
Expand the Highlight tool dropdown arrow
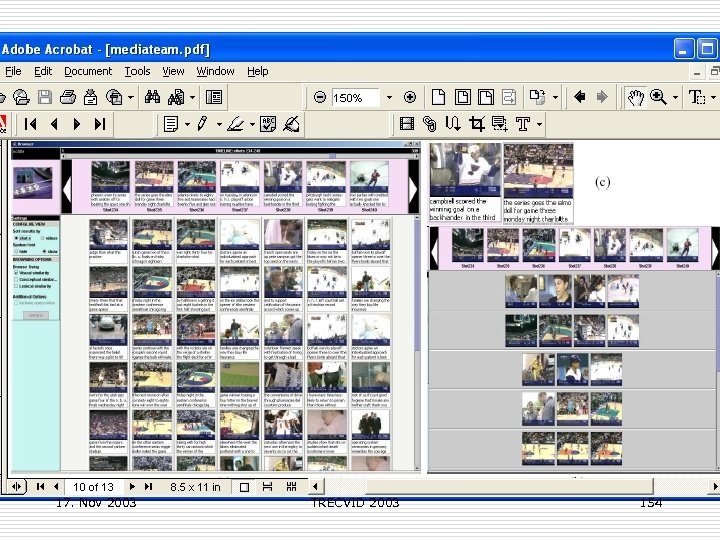coord(252,124)
